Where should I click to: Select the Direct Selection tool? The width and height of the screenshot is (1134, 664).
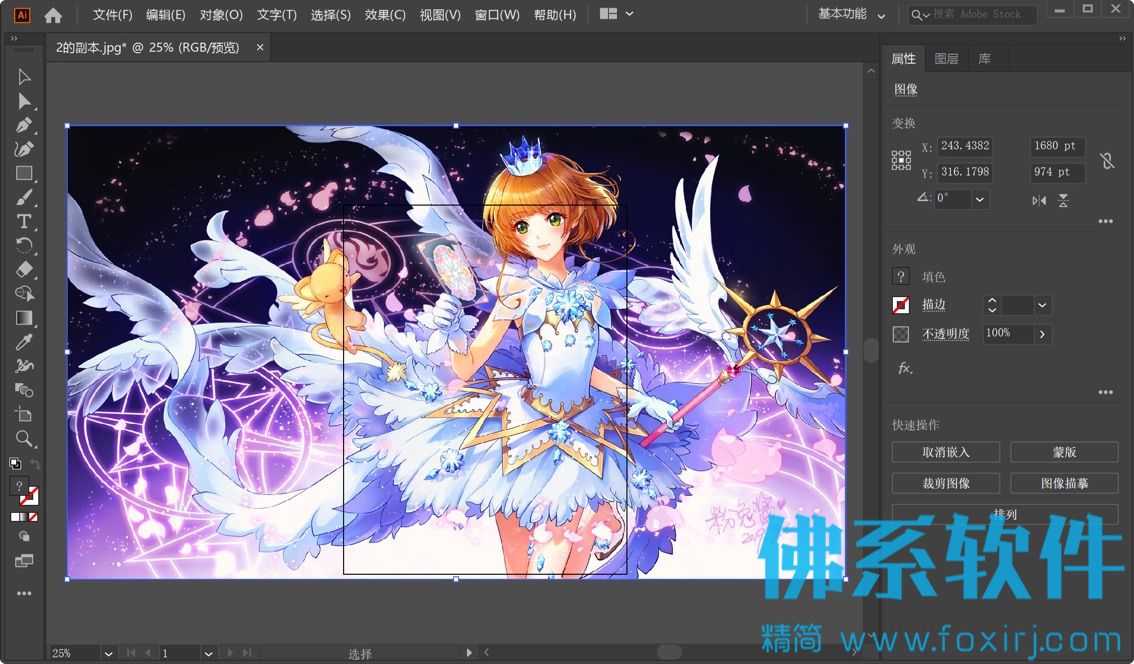[x=24, y=101]
